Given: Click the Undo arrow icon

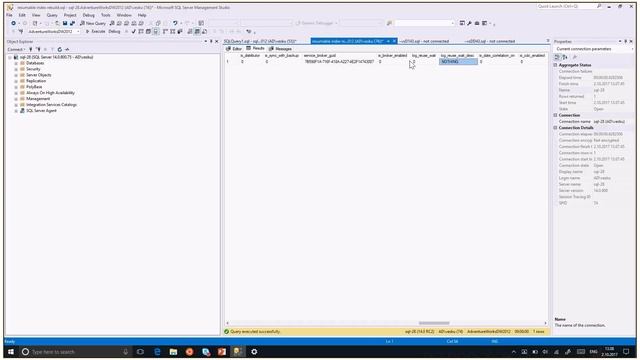Looking at the screenshot, I should (x=175, y=23).
